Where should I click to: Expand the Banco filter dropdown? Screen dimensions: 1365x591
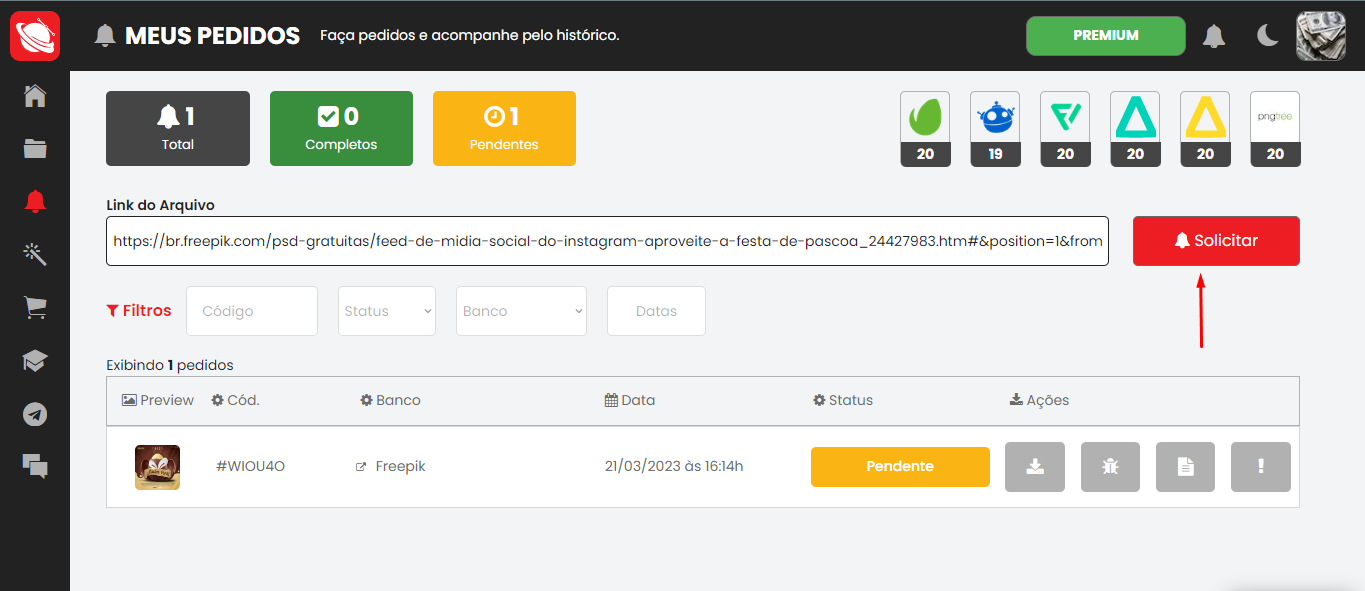point(521,311)
